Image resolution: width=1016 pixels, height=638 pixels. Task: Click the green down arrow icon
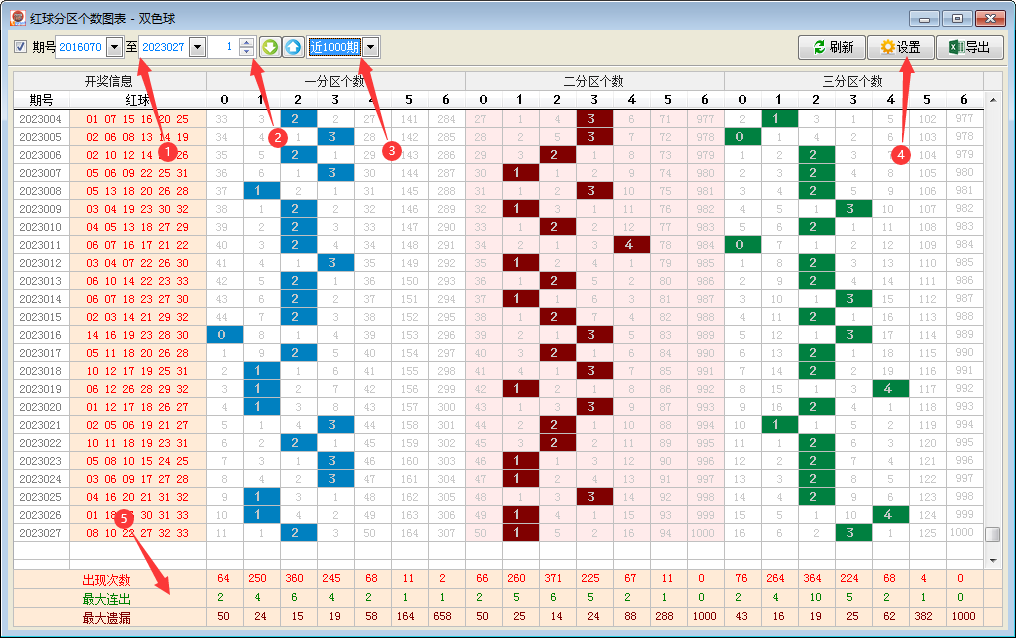(x=270, y=47)
